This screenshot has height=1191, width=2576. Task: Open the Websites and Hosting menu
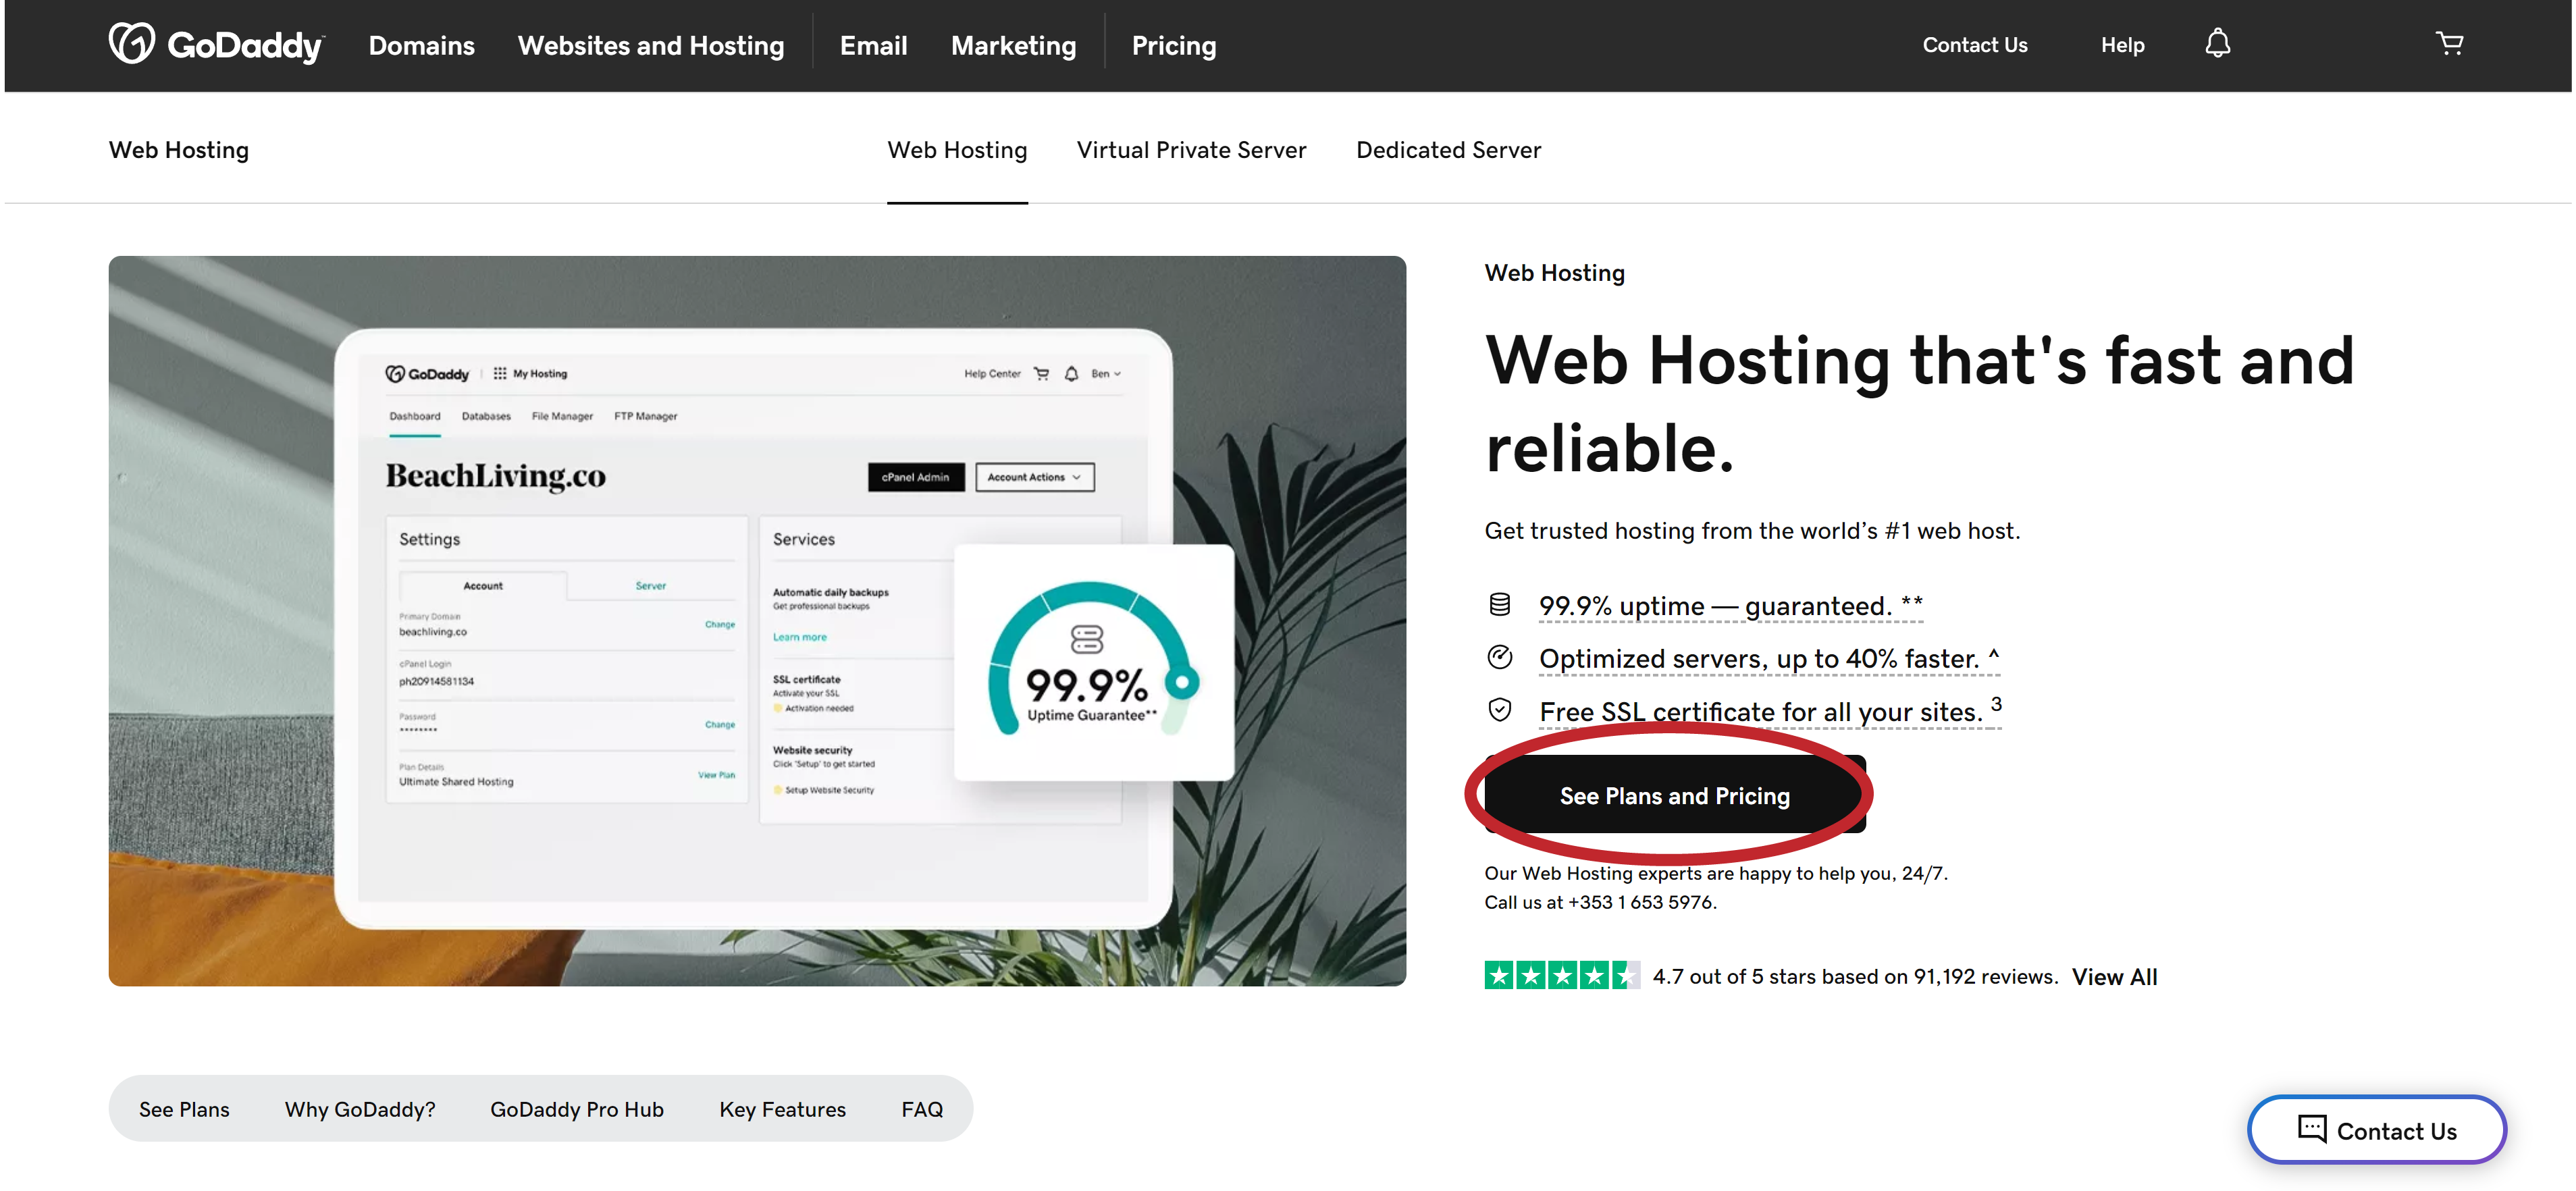click(x=651, y=45)
